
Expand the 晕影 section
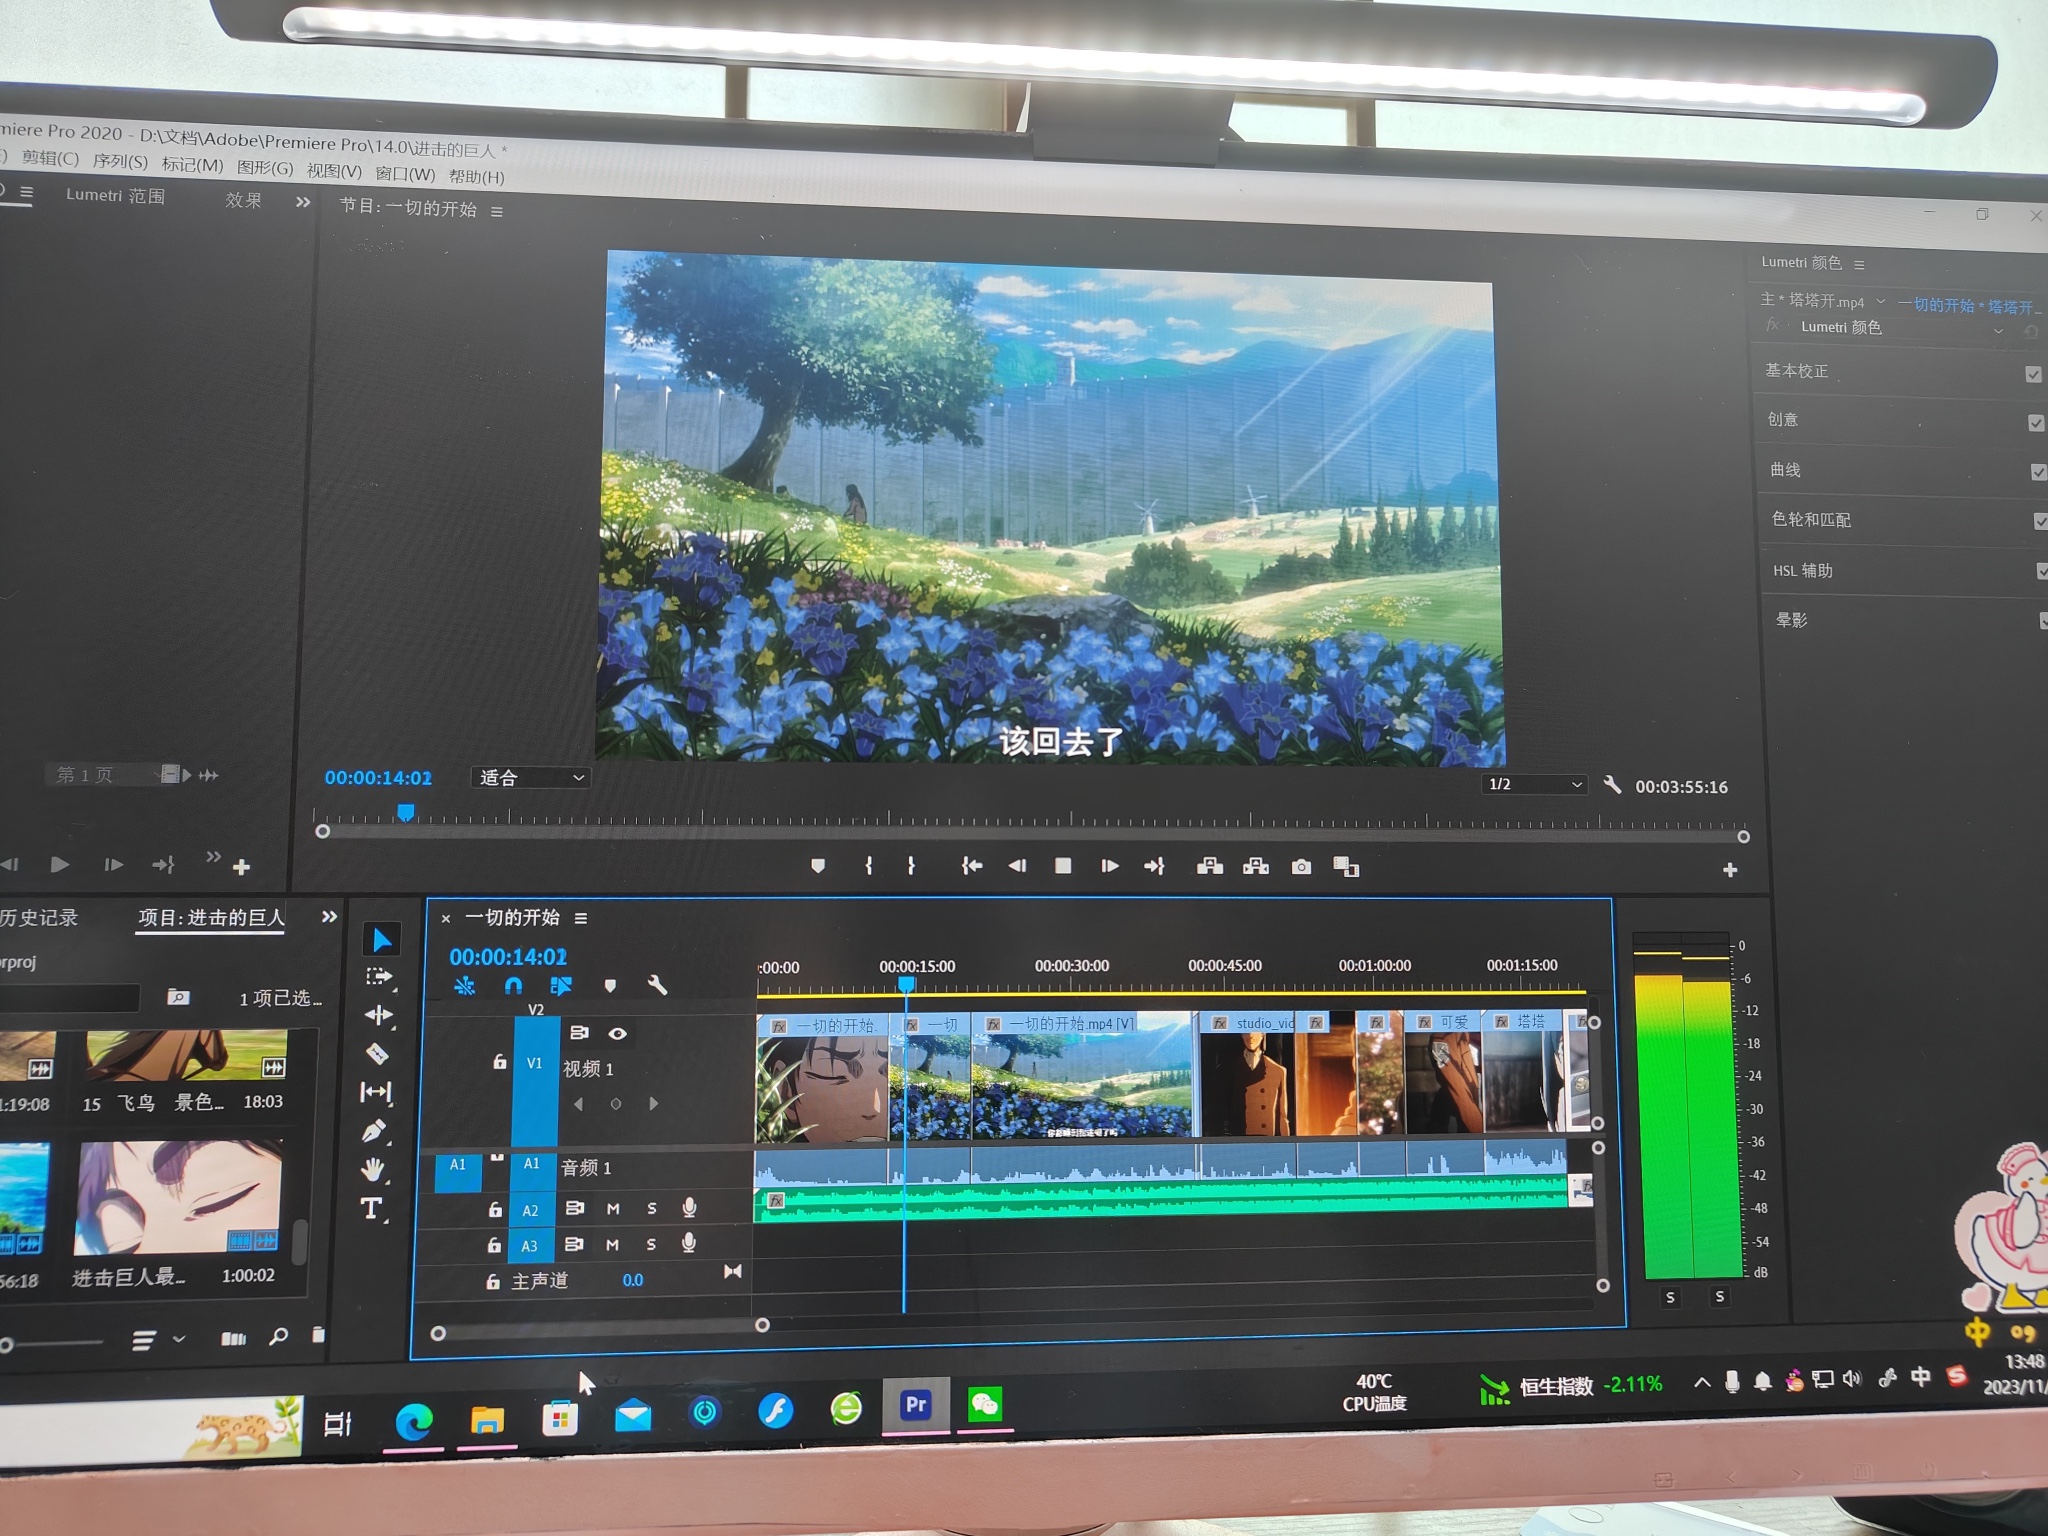click(1791, 620)
